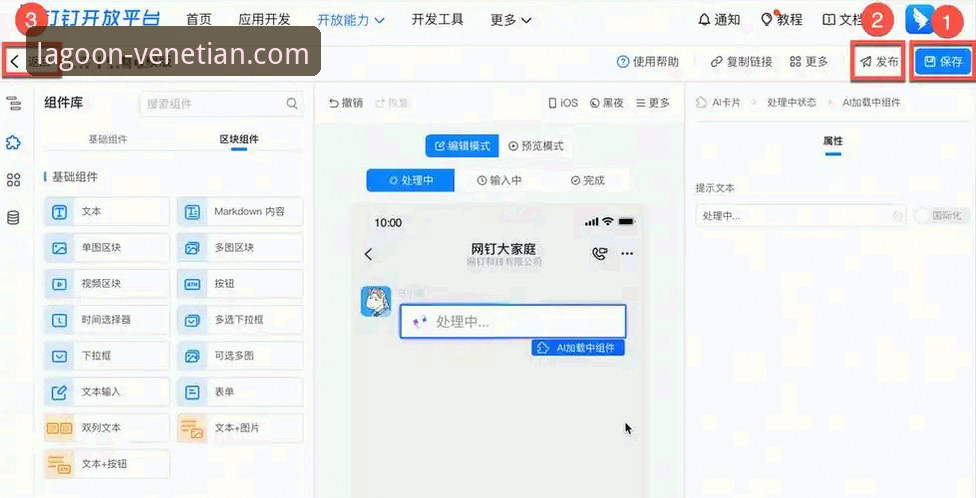This screenshot has width=976, height=498.
Task: Toggle 黑夜 dark mode preview
Action: coord(607,103)
